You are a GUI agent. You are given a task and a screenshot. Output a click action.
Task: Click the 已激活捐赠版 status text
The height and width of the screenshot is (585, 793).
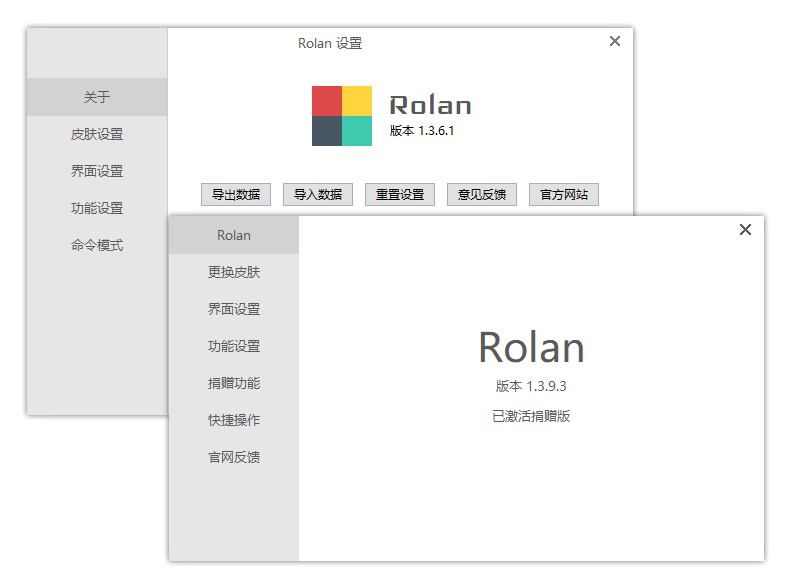(531, 416)
